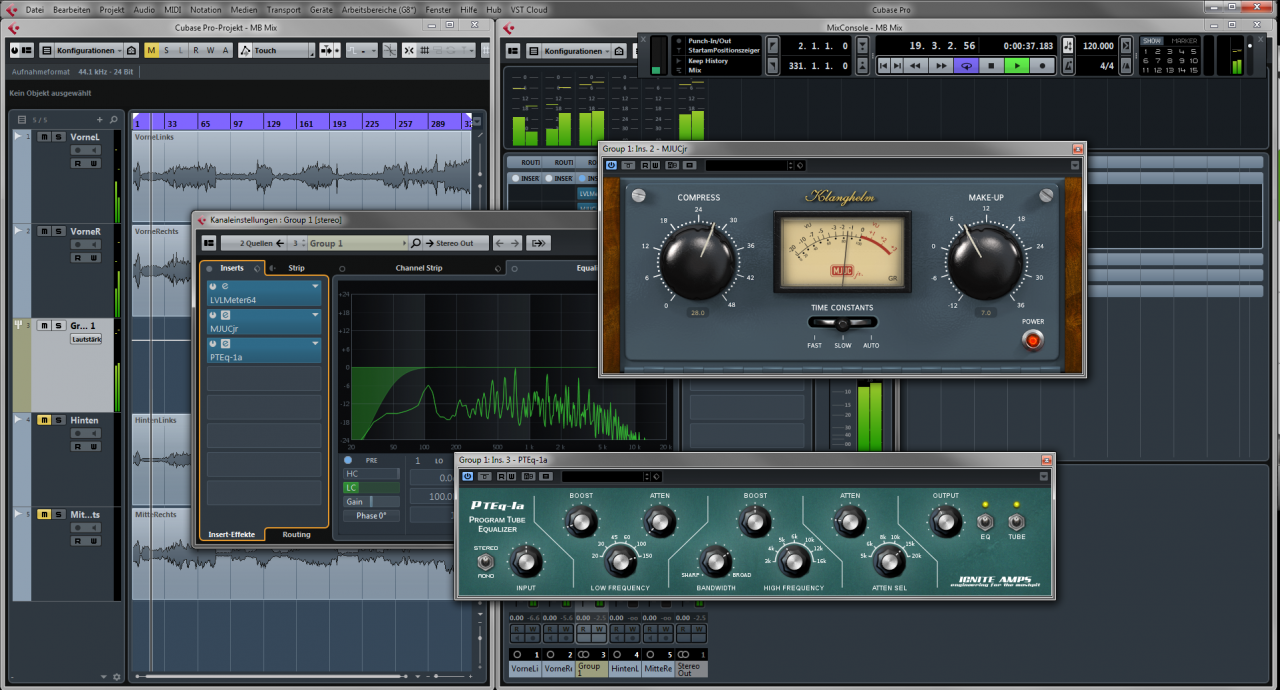The width and height of the screenshot is (1280, 690).
Task: Open the MJUCjr insert slot dropdown arrow
Action: [315, 315]
